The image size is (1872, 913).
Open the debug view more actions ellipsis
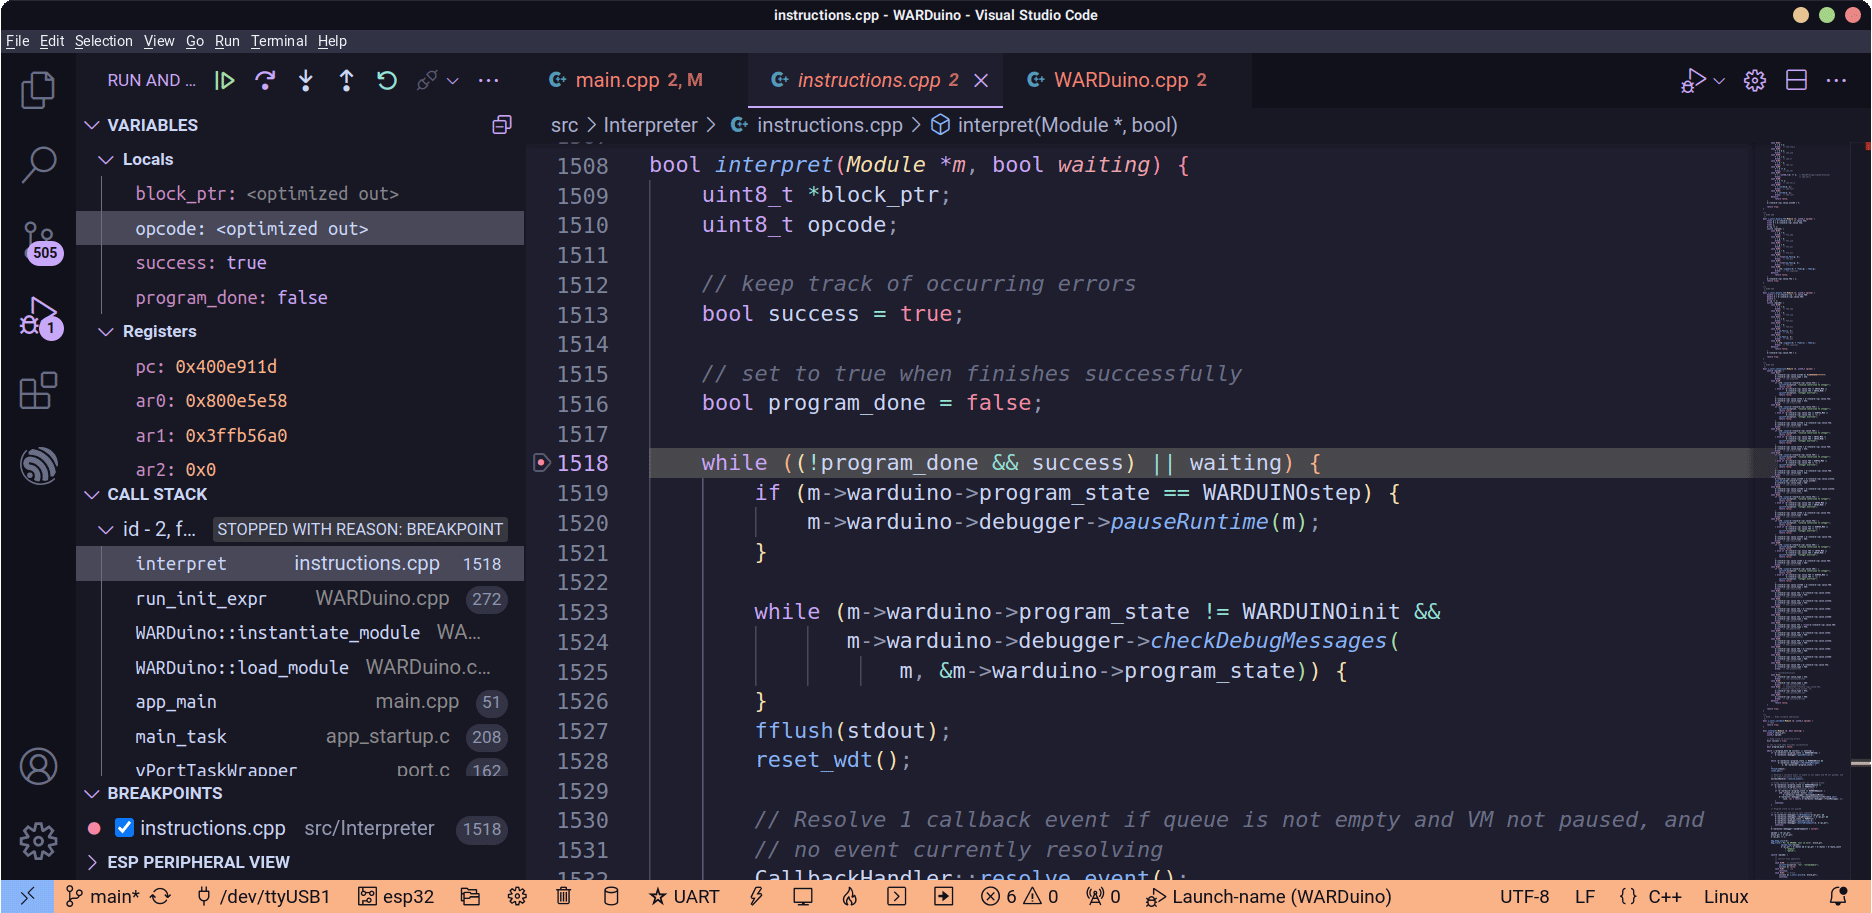tap(488, 81)
